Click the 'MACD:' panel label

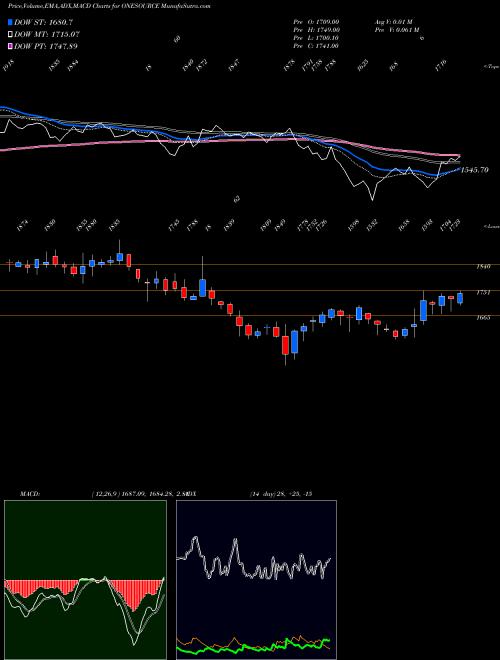tap(29, 494)
